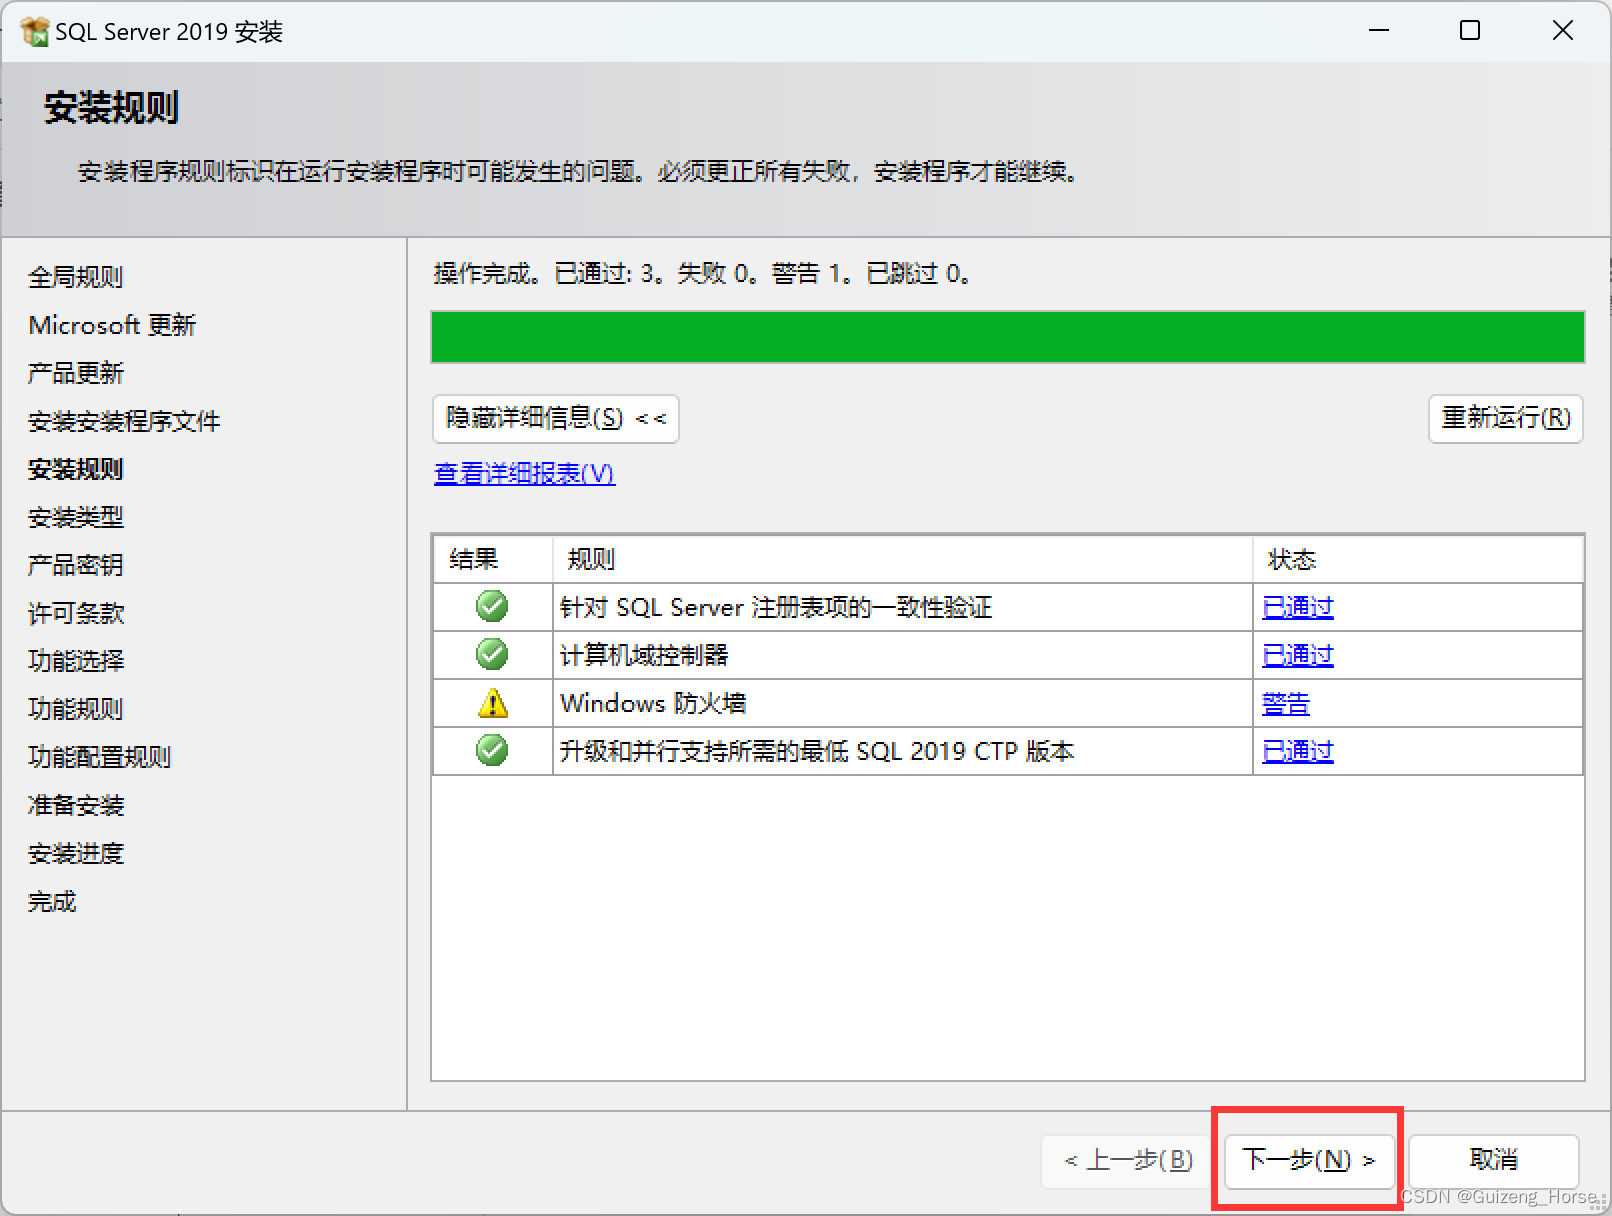
Task: Select the bold 安装规则 step in sidebar
Action: click(76, 469)
